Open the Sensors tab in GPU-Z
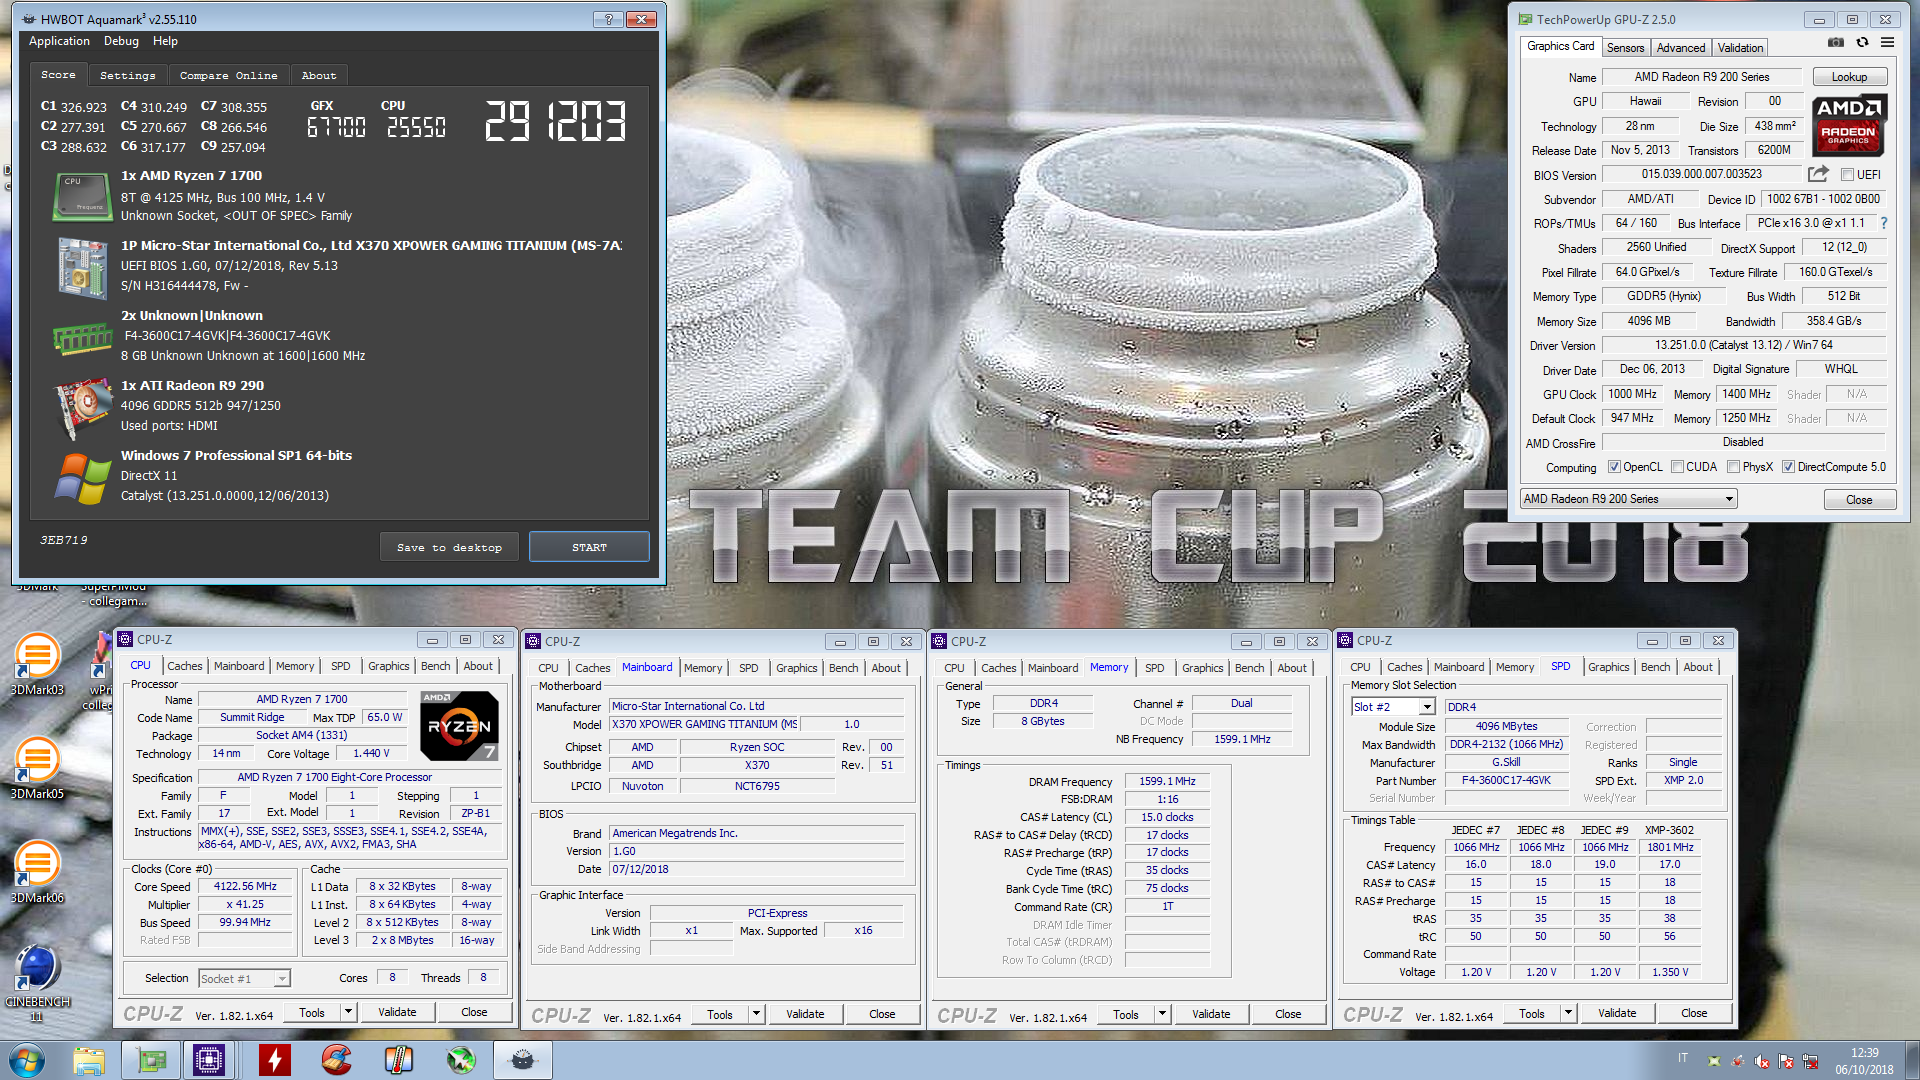Image resolution: width=1920 pixels, height=1080 pixels. [1625, 48]
